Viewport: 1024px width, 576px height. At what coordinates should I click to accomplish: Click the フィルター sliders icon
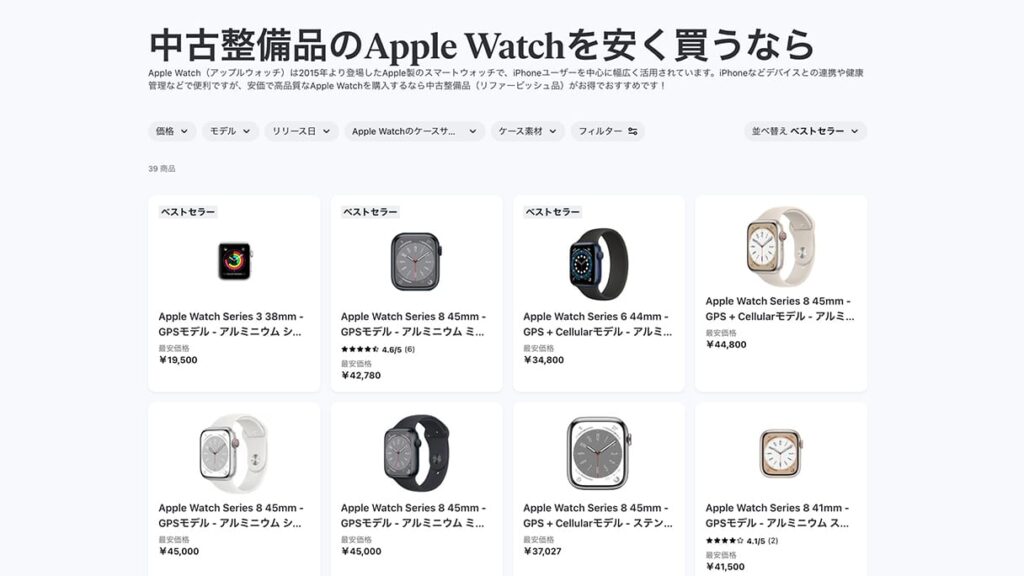(x=633, y=131)
